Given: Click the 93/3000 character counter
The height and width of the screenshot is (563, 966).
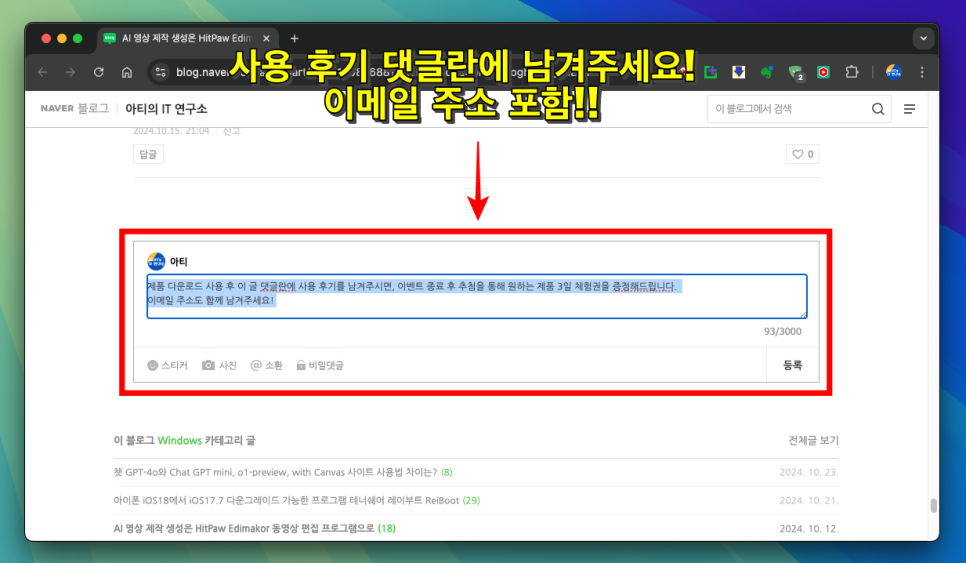Looking at the screenshot, I should (x=782, y=331).
